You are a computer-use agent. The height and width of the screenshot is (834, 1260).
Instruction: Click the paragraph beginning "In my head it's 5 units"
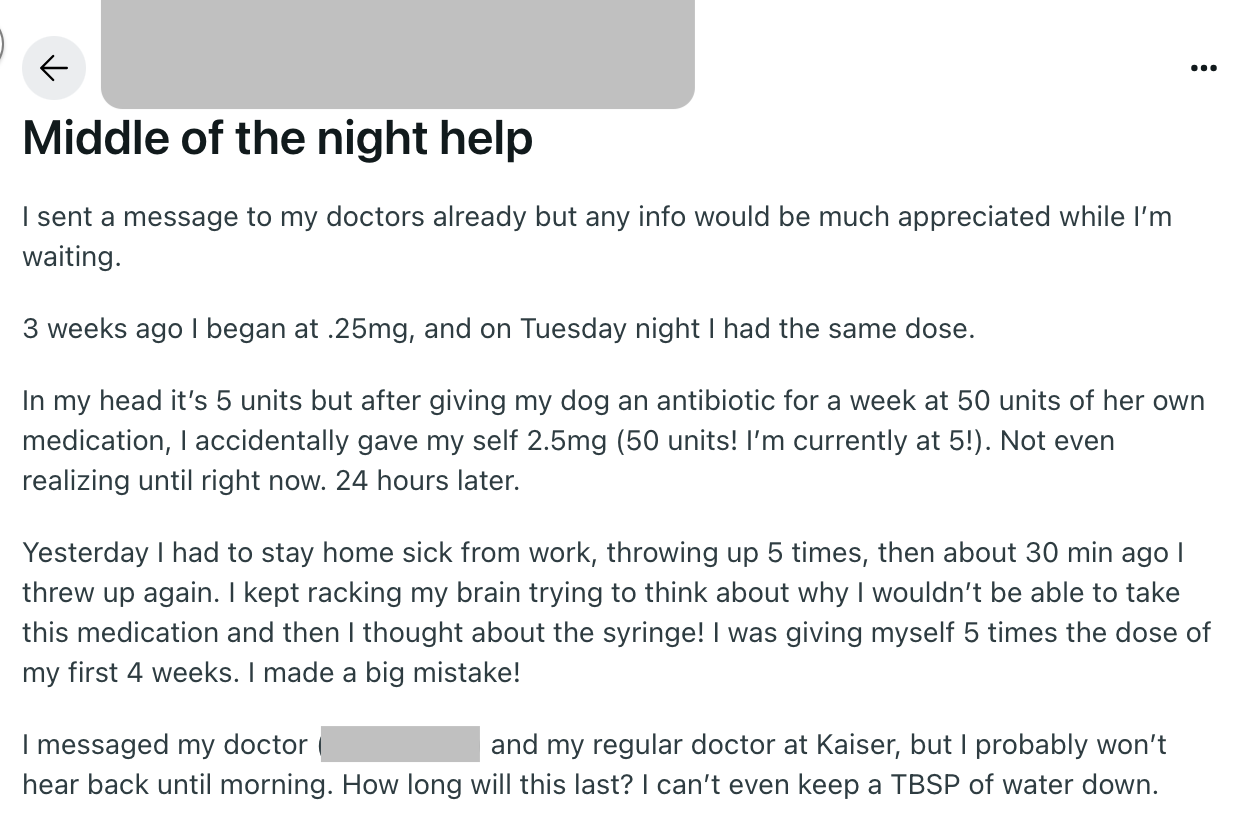coord(613,441)
